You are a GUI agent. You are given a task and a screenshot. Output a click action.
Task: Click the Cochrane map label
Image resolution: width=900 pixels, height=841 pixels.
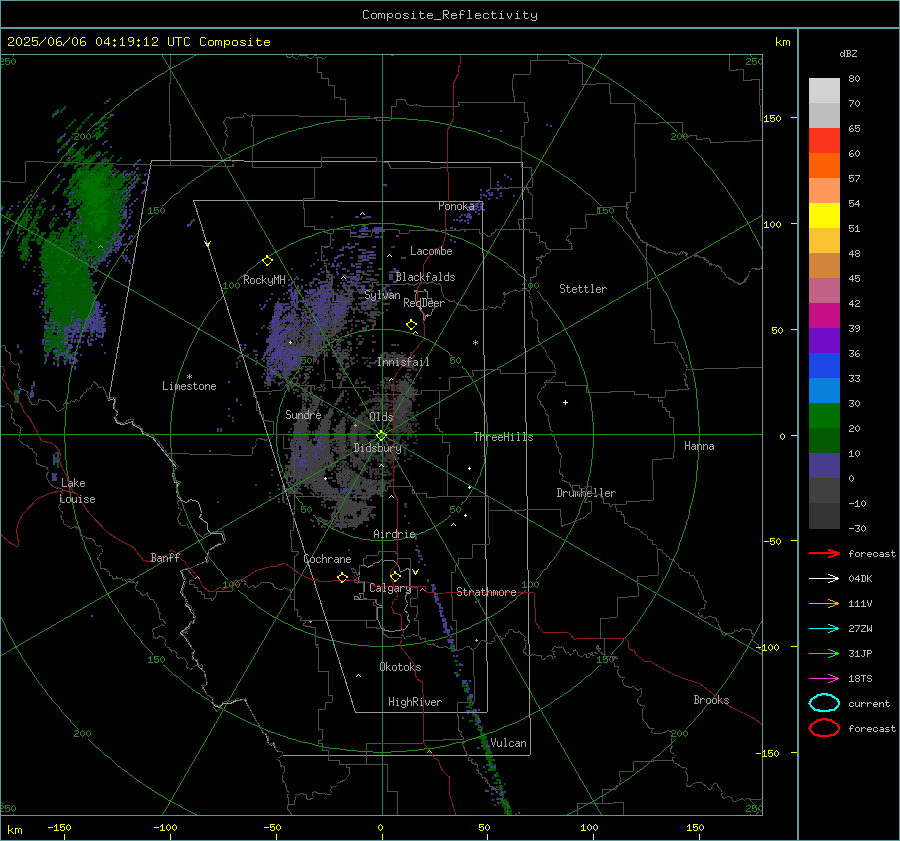327,559
